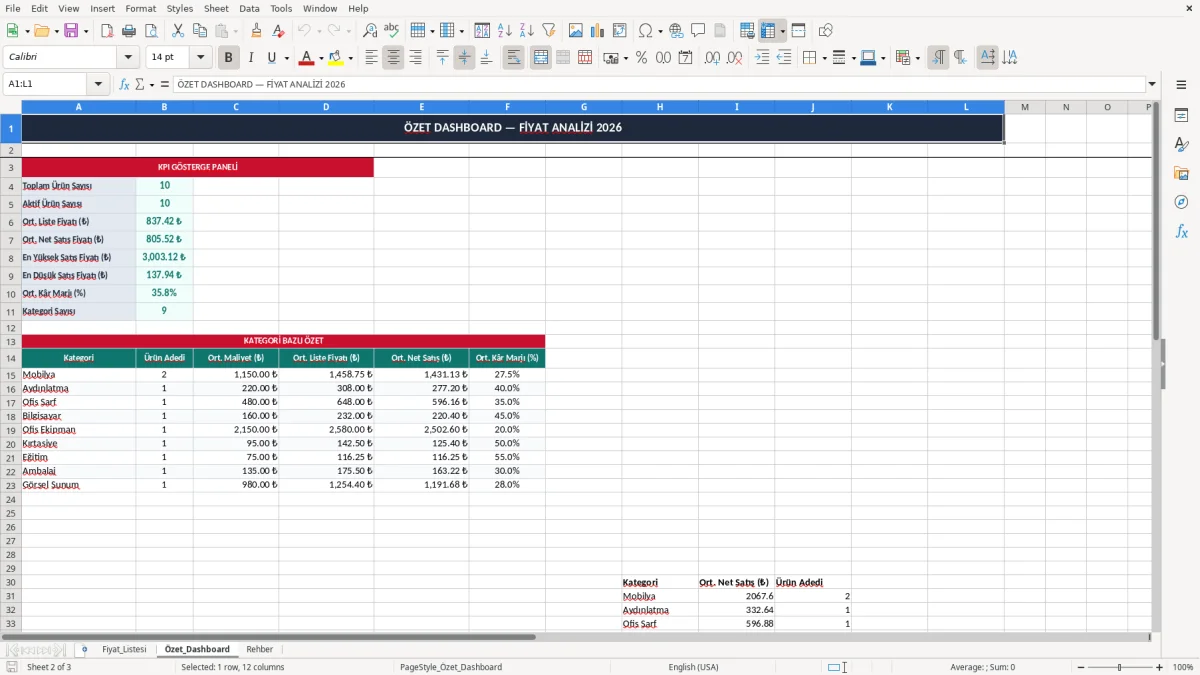Apply yellow background color swatch

click(335, 58)
